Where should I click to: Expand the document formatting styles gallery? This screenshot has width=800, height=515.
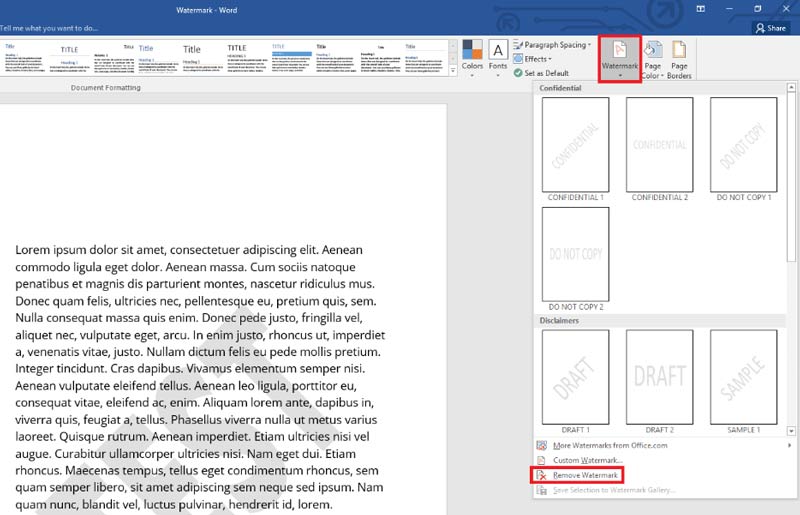(453, 71)
